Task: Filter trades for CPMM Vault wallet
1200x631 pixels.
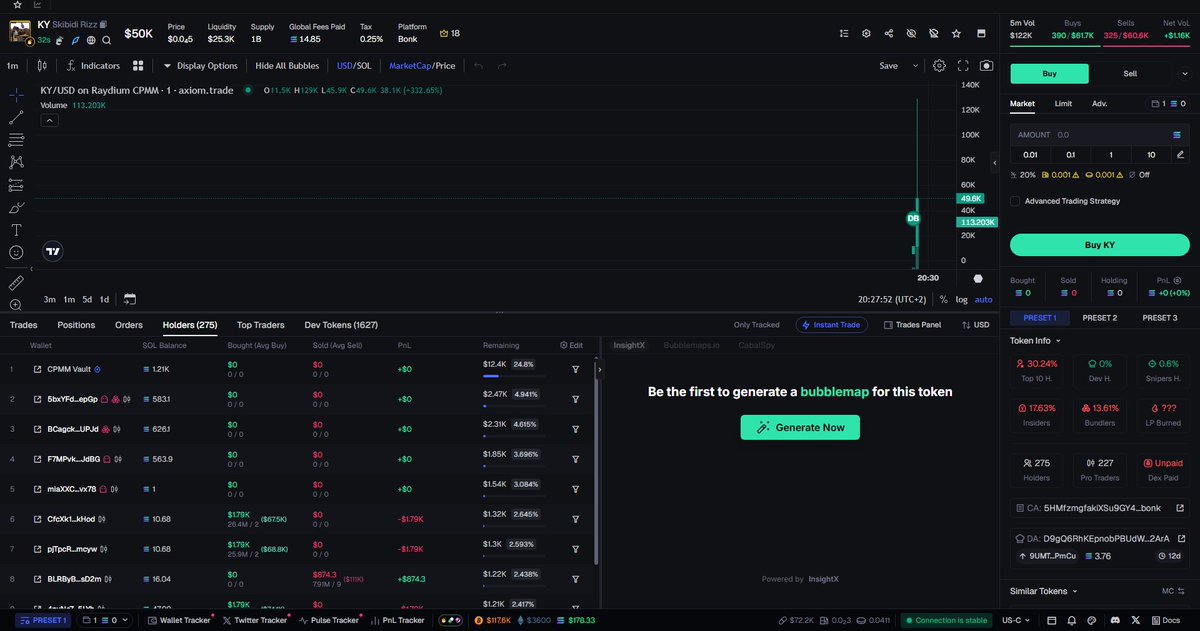Action: tap(576, 369)
